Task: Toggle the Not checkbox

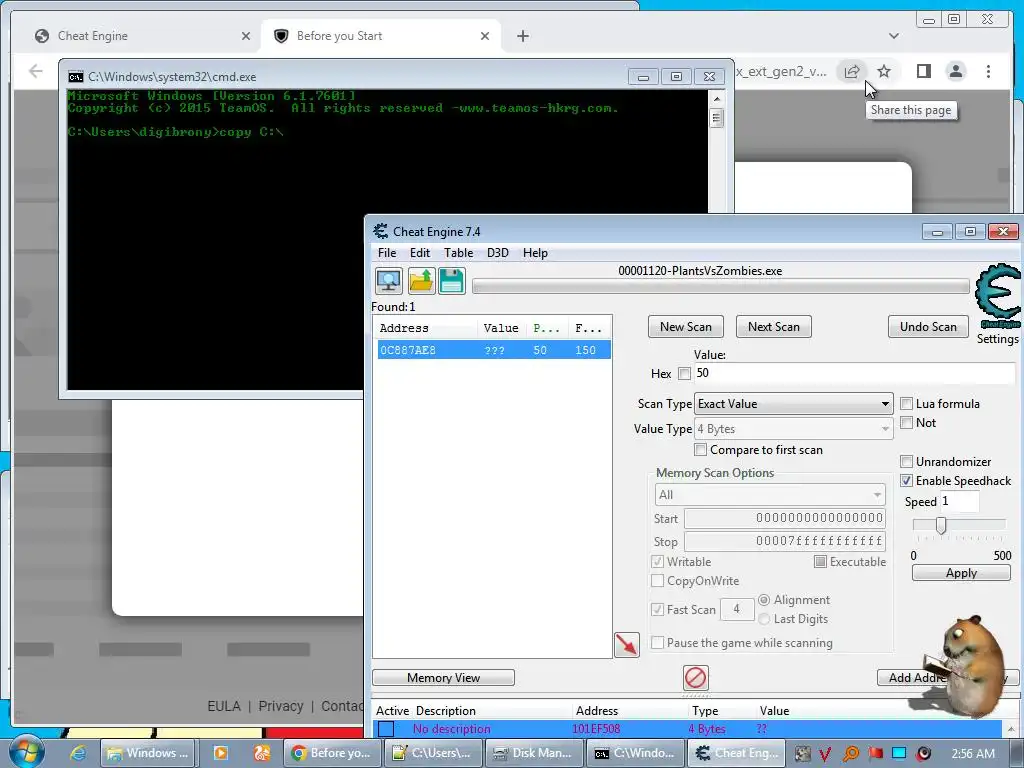Action: pyautogui.click(x=906, y=423)
